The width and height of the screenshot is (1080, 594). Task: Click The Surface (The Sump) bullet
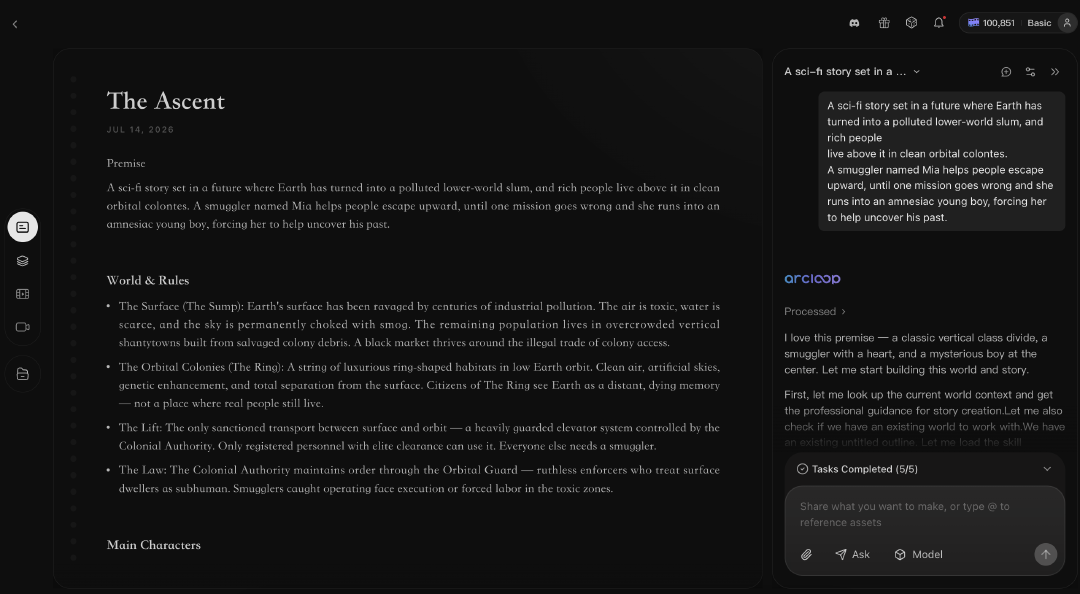click(419, 325)
